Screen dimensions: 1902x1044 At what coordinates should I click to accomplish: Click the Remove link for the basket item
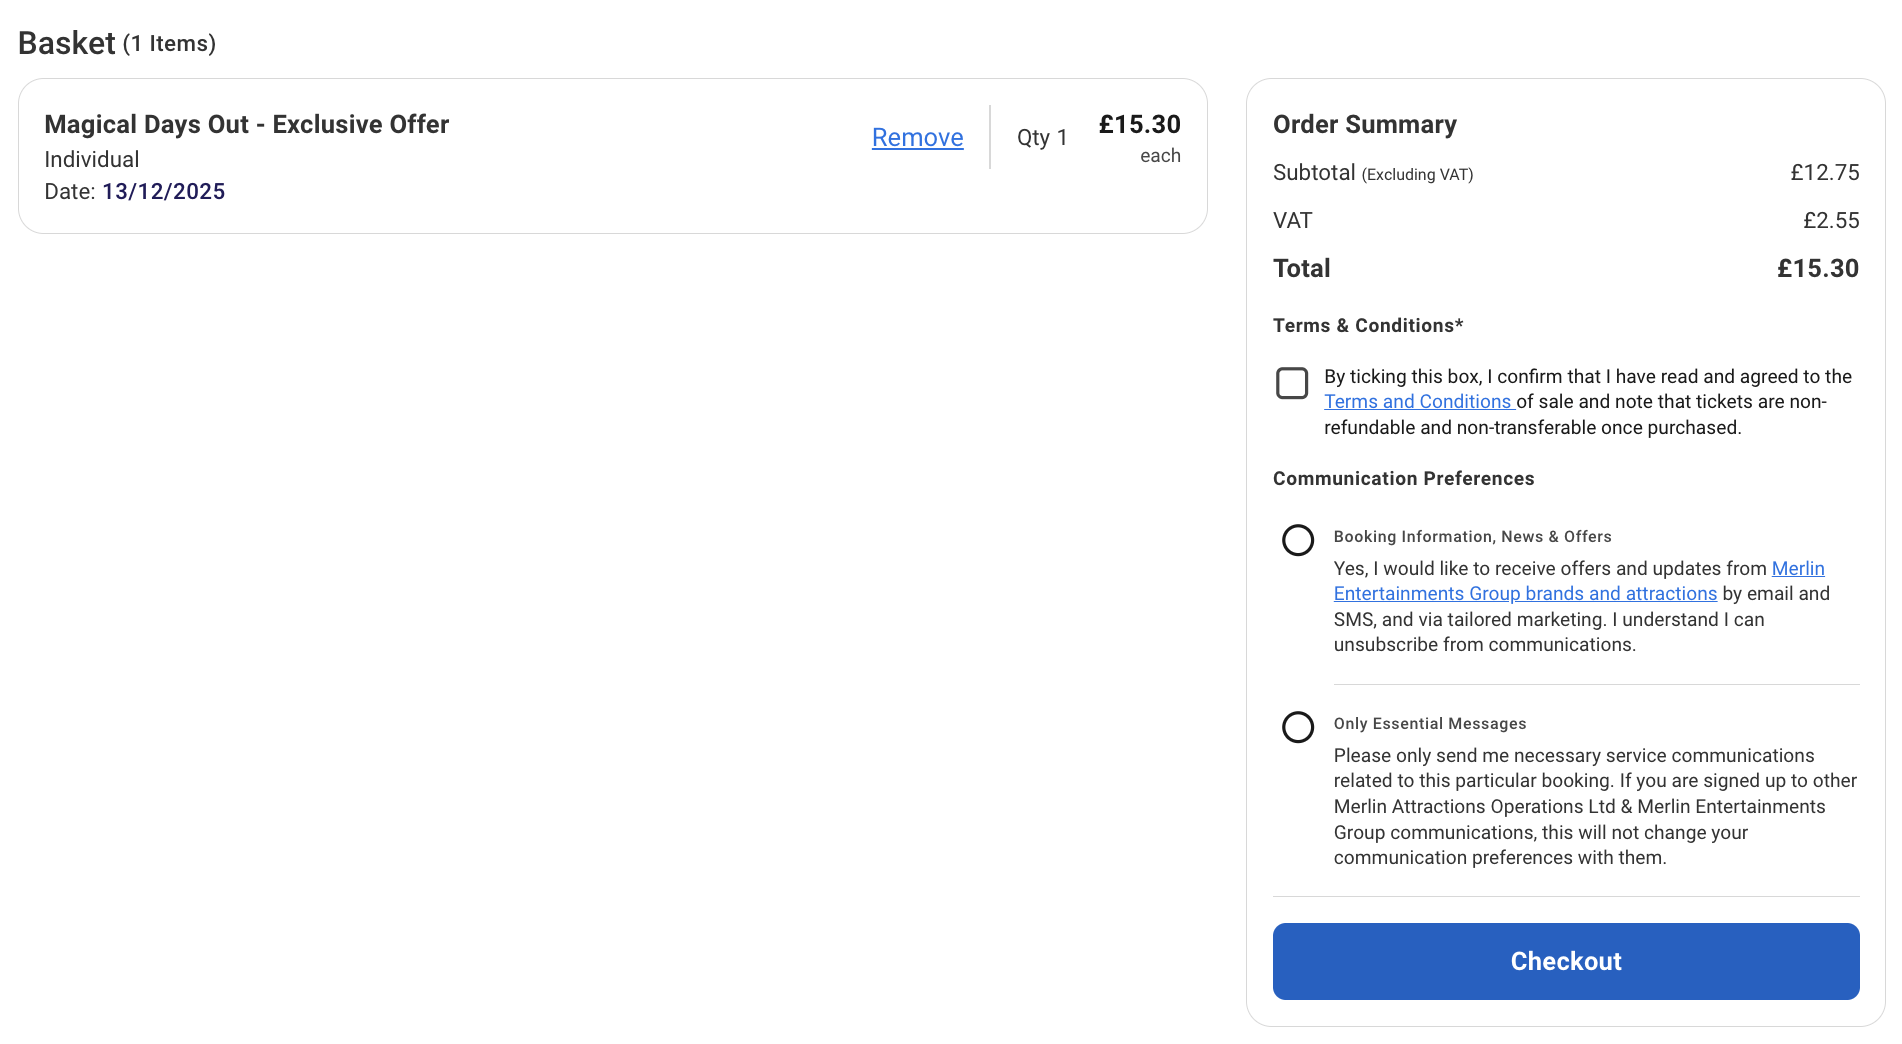(x=917, y=138)
